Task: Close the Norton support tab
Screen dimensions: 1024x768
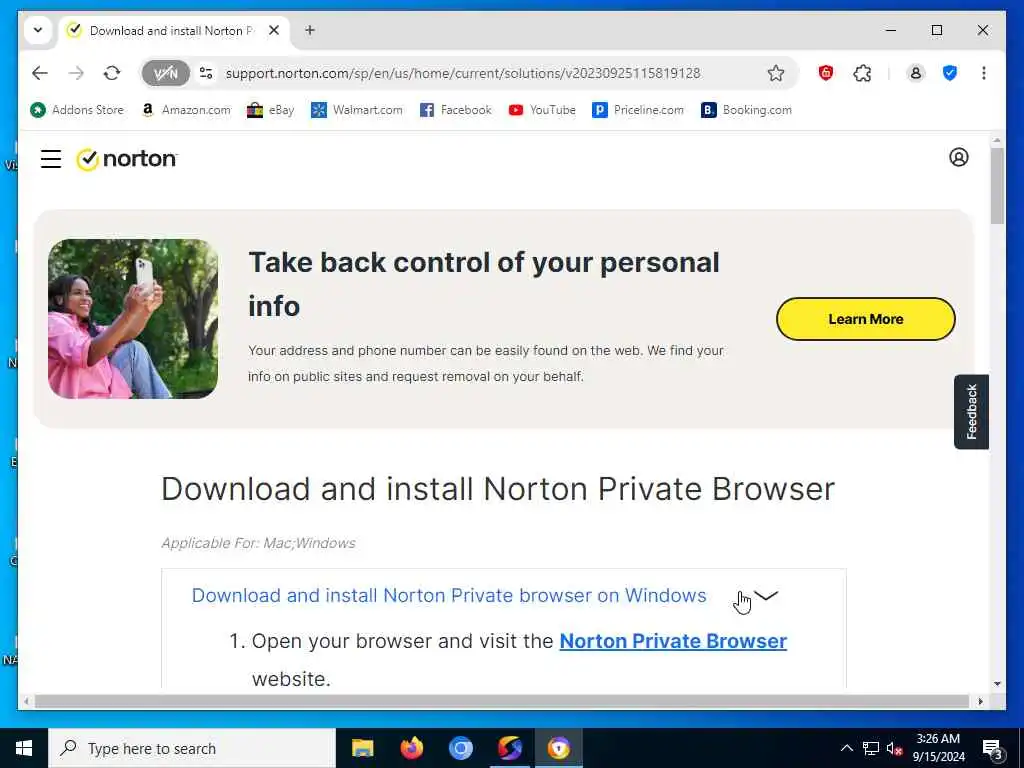Action: [274, 31]
